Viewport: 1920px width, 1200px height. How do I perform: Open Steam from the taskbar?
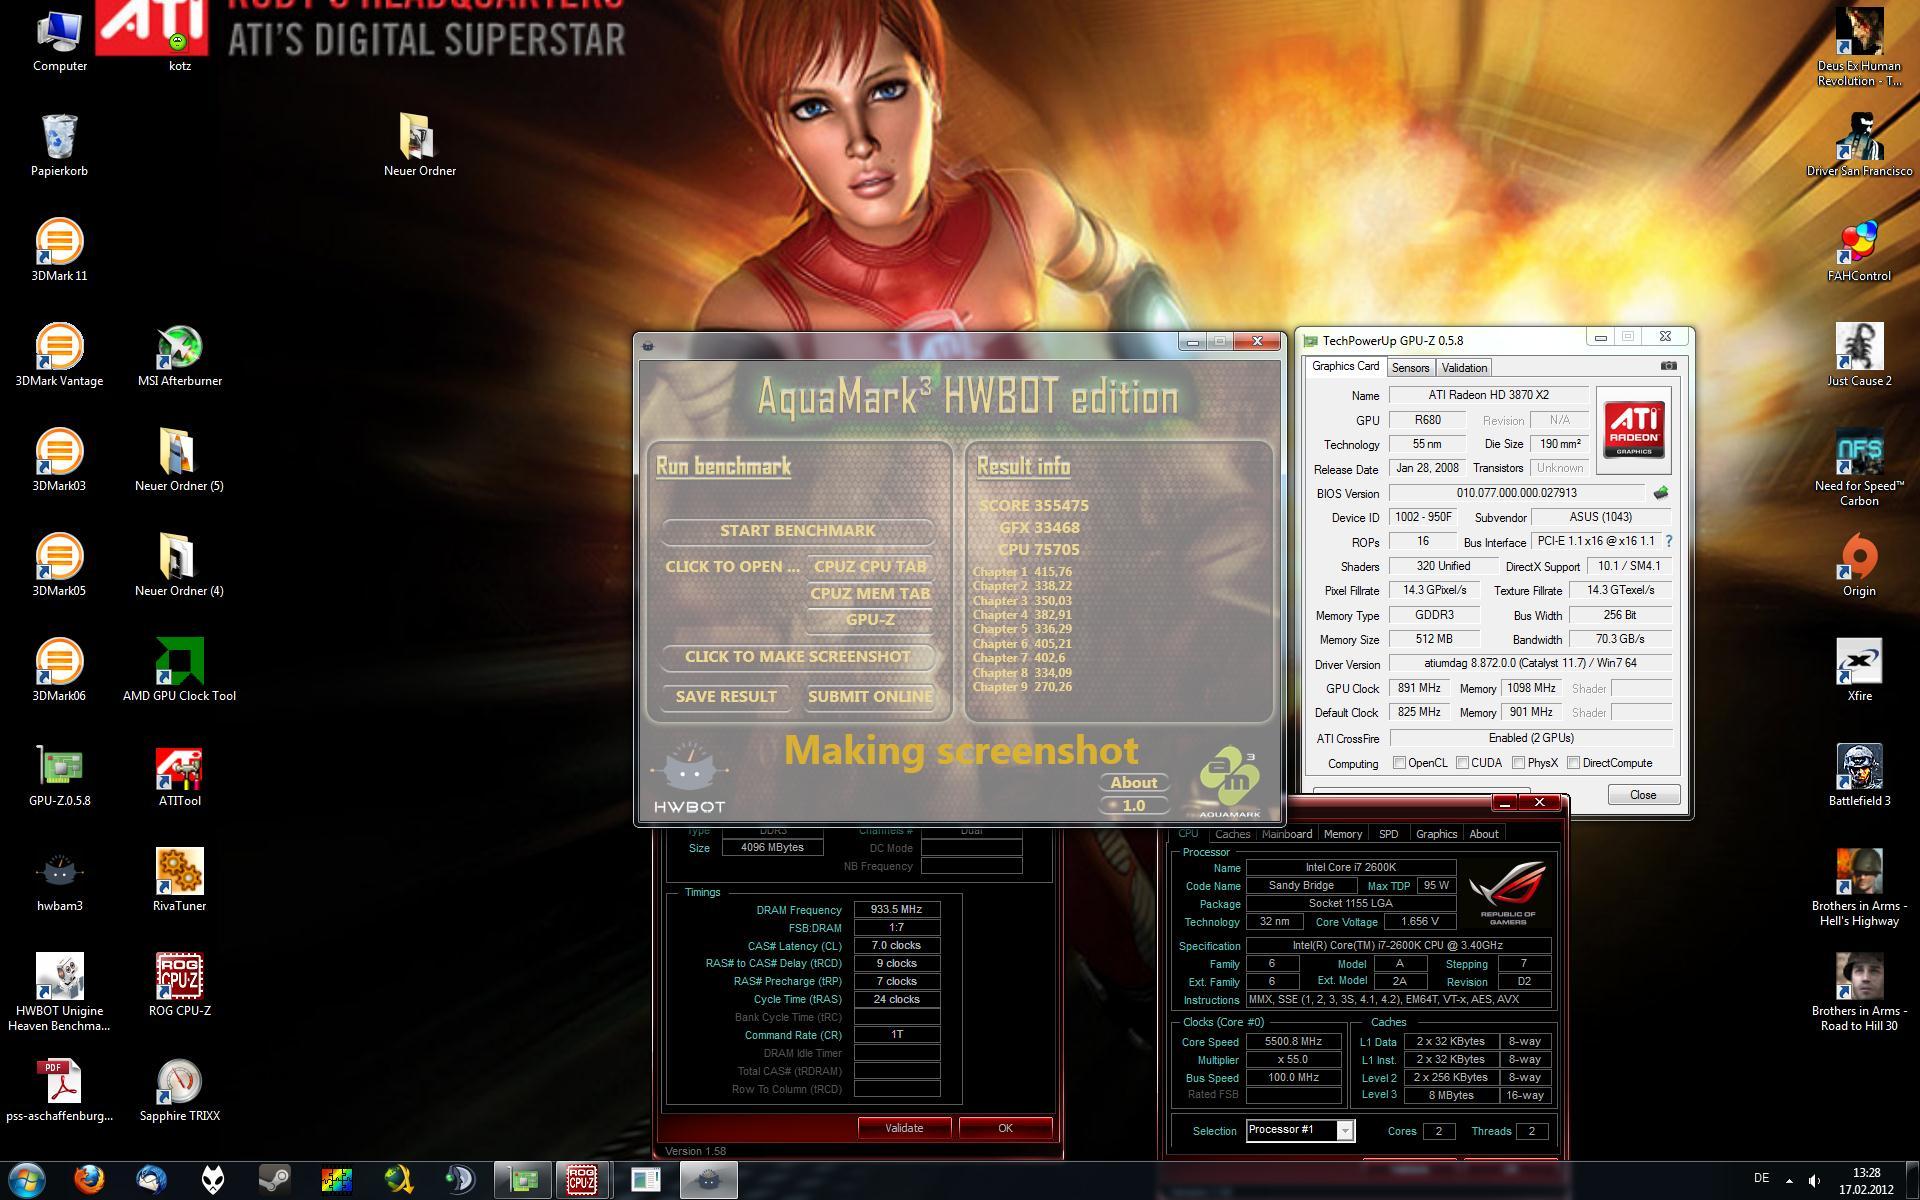pyautogui.click(x=274, y=1180)
